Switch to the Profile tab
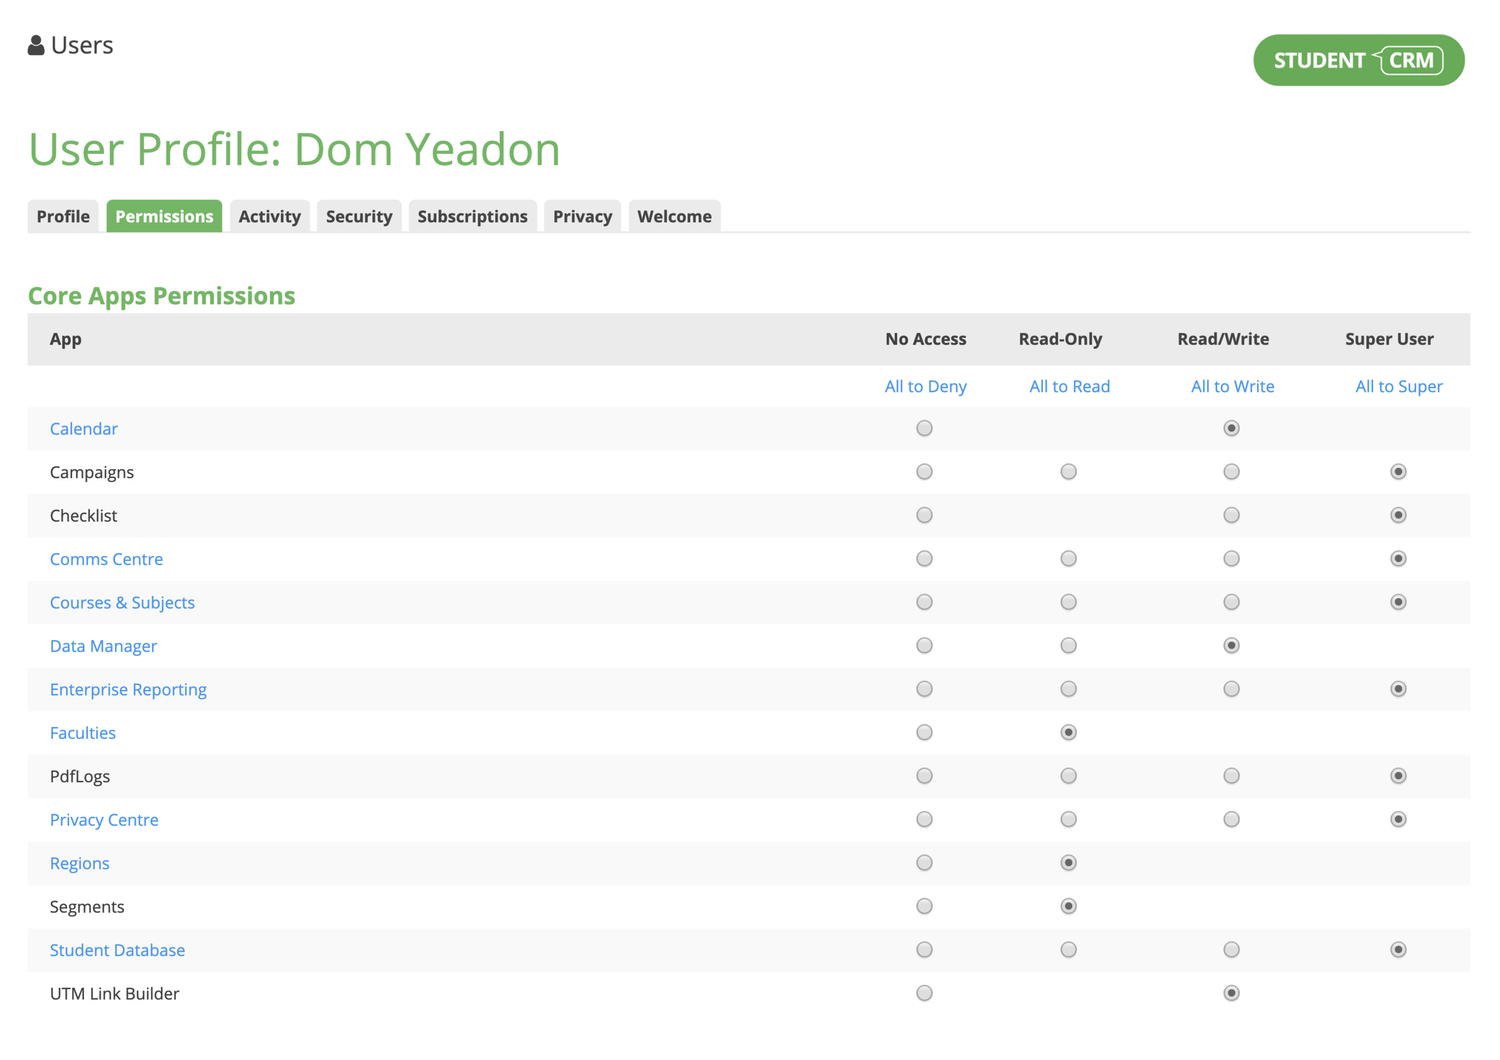1500x1060 pixels. pyautogui.click(x=63, y=216)
